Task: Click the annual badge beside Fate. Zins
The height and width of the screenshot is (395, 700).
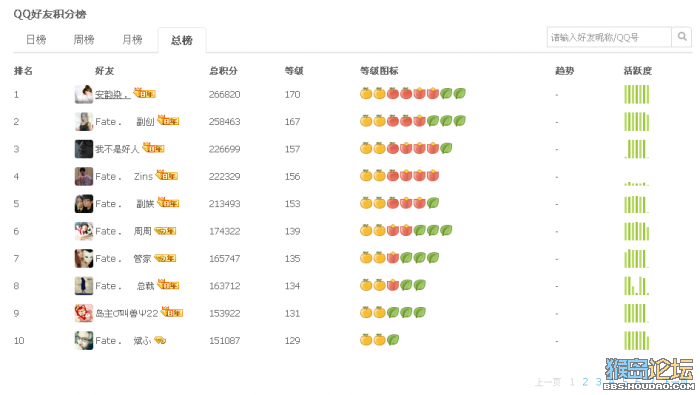Action: (167, 175)
